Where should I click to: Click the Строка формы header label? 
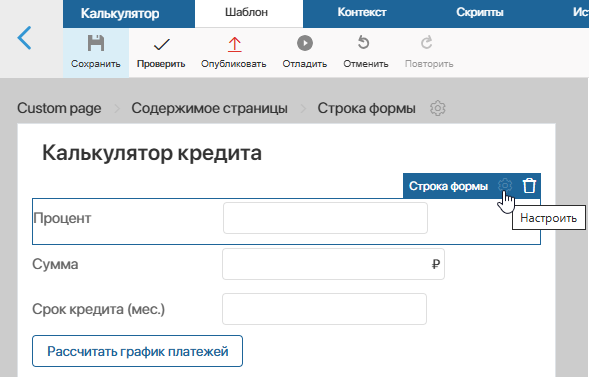448,186
